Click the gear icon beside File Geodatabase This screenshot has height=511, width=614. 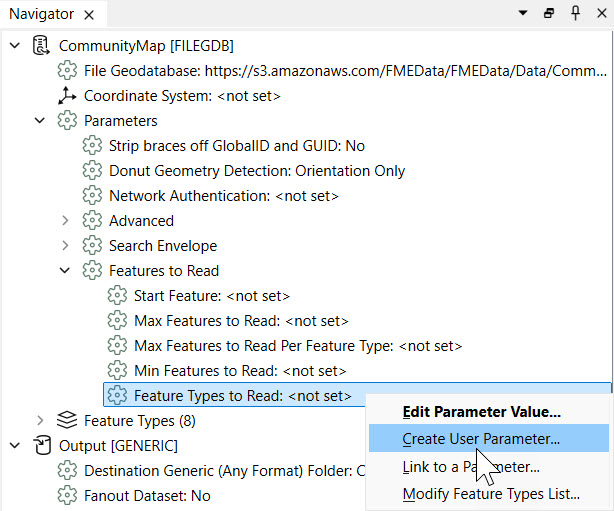tap(67, 71)
